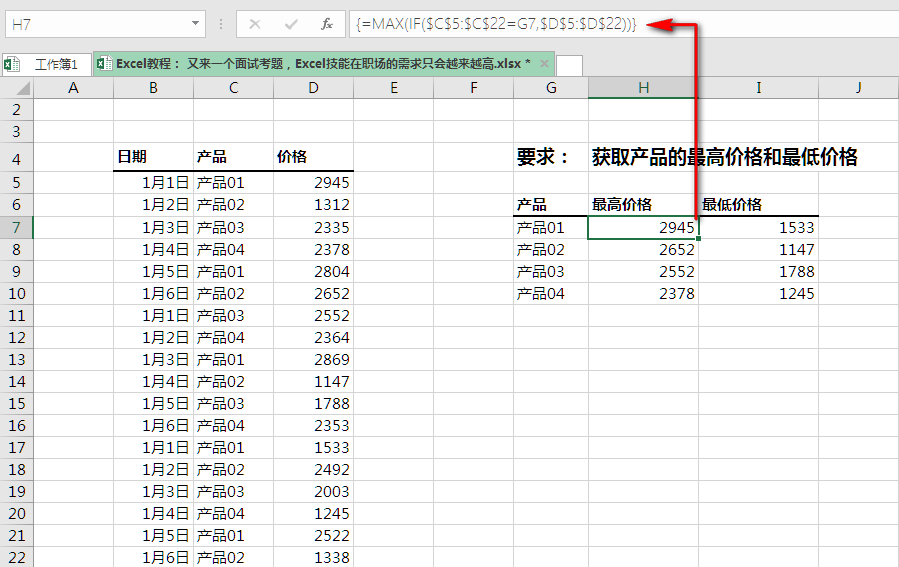Select column E header
Image resolution: width=899 pixels, height=567 pixels.
point(394,88)
